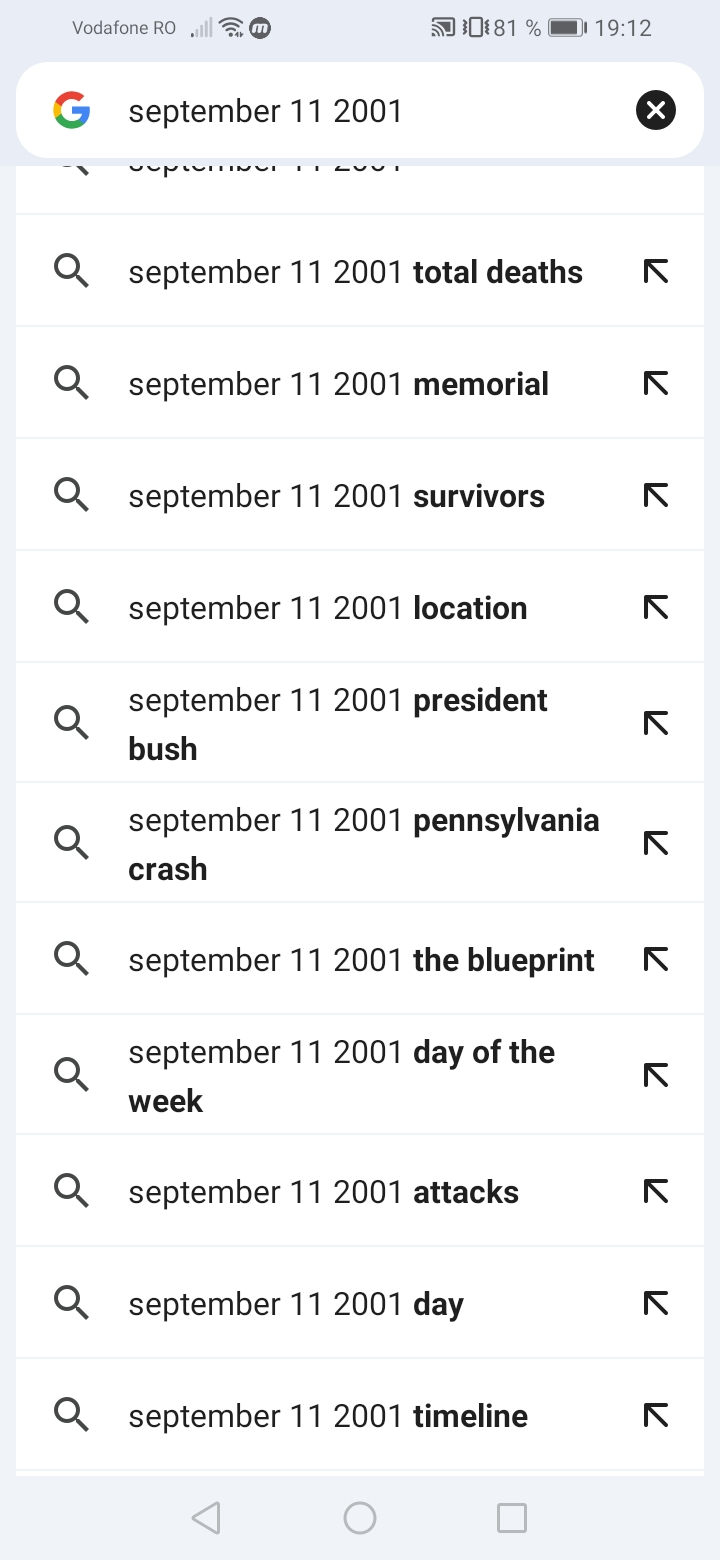This screenshot has height=1560, width=720.
Task: Insert 'total deaths' suggestion via arrow icon
Action: (656, 271)
